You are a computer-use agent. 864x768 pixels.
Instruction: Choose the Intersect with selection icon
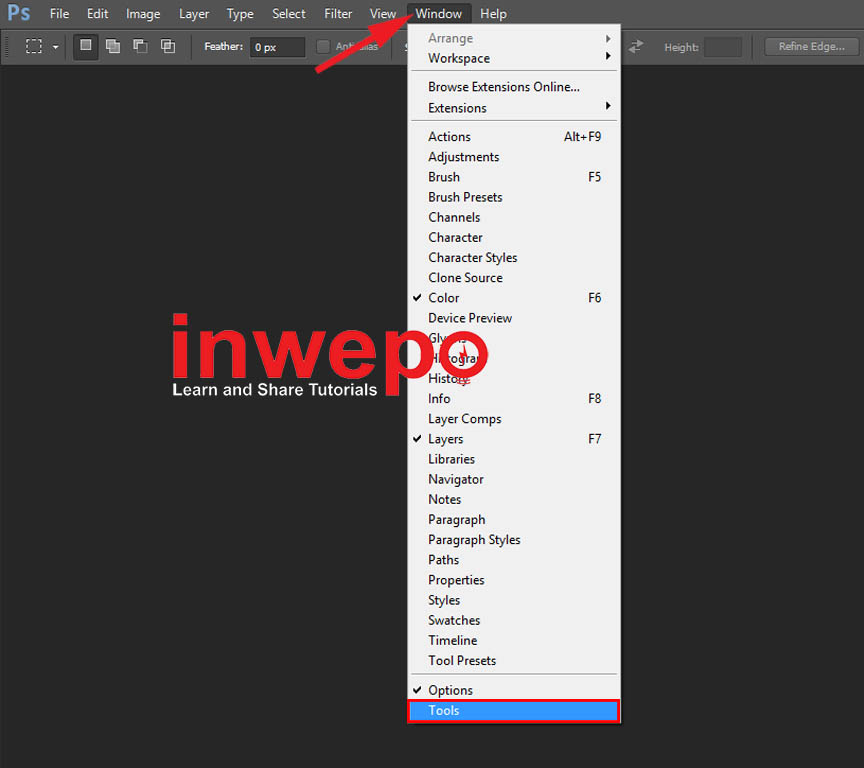(x=168, y=46)
